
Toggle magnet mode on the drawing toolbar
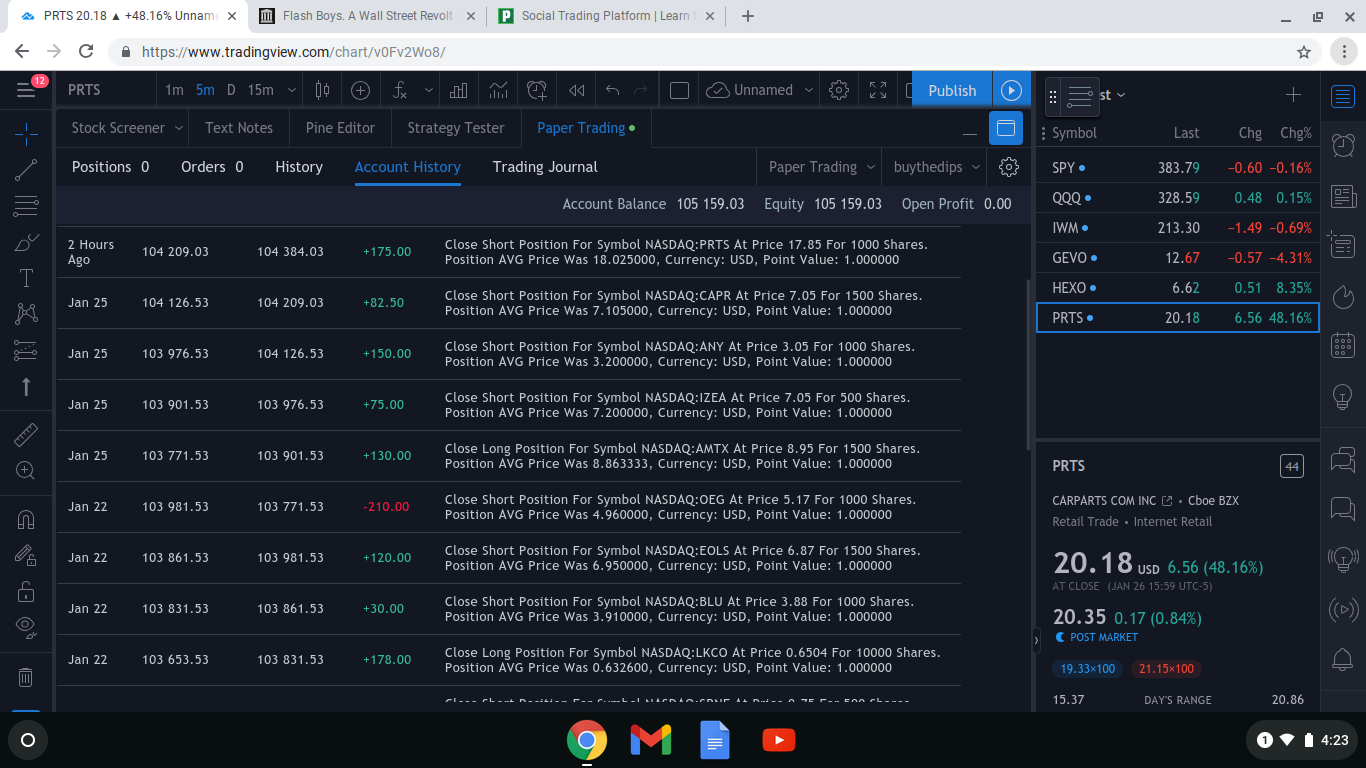(26, 520)
